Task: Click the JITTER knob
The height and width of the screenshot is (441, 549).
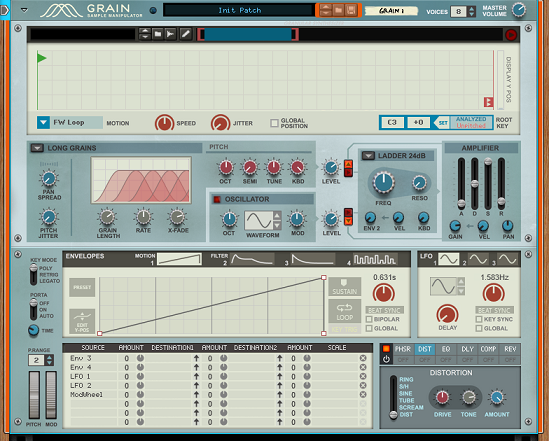Action: (220, 123)
